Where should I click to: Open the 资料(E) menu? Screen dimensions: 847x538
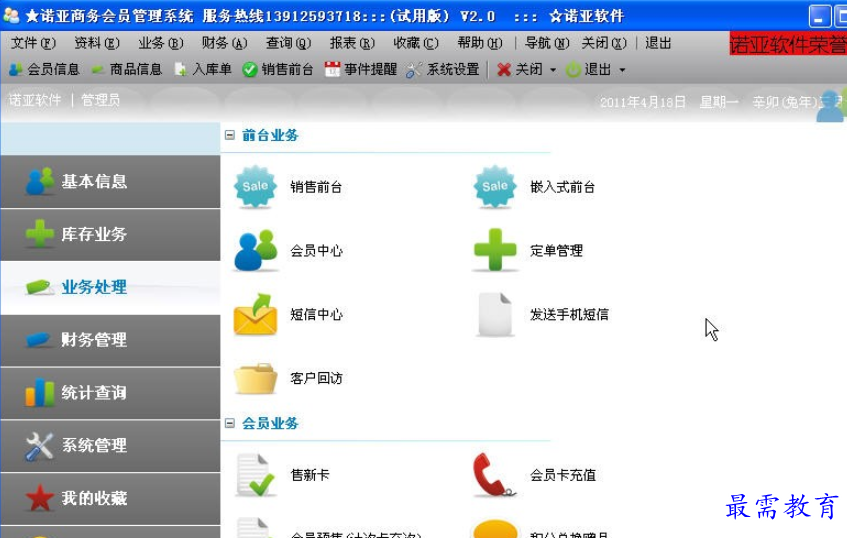pos(97,43)
